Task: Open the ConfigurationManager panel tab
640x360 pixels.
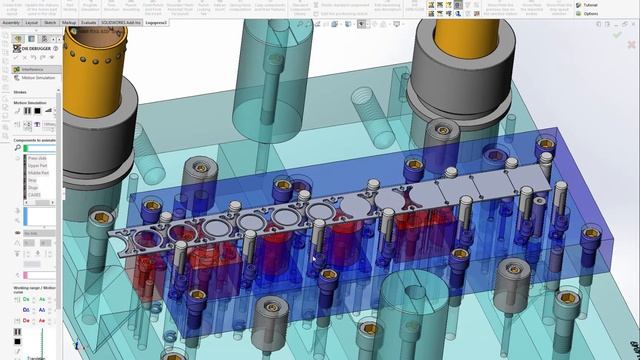Action: pos(44,39)
